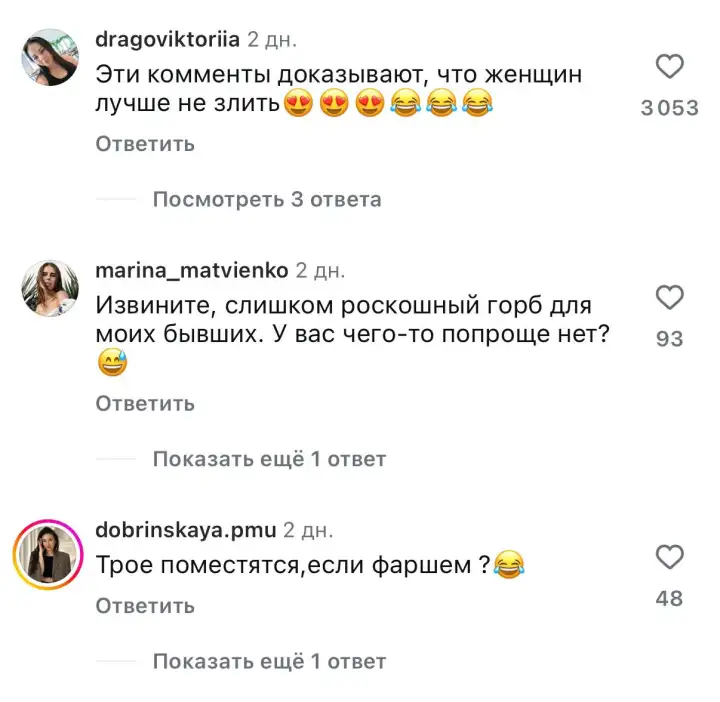Select comment text "Трое поместятся,если фаршем"
This screenshot has height=702, width=720.
[283, 565]
